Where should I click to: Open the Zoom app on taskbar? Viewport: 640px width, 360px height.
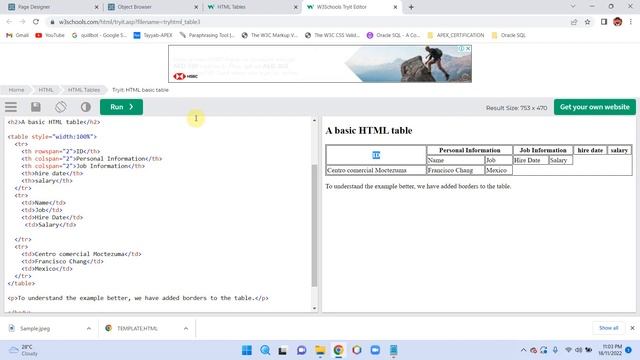point(375,350)
